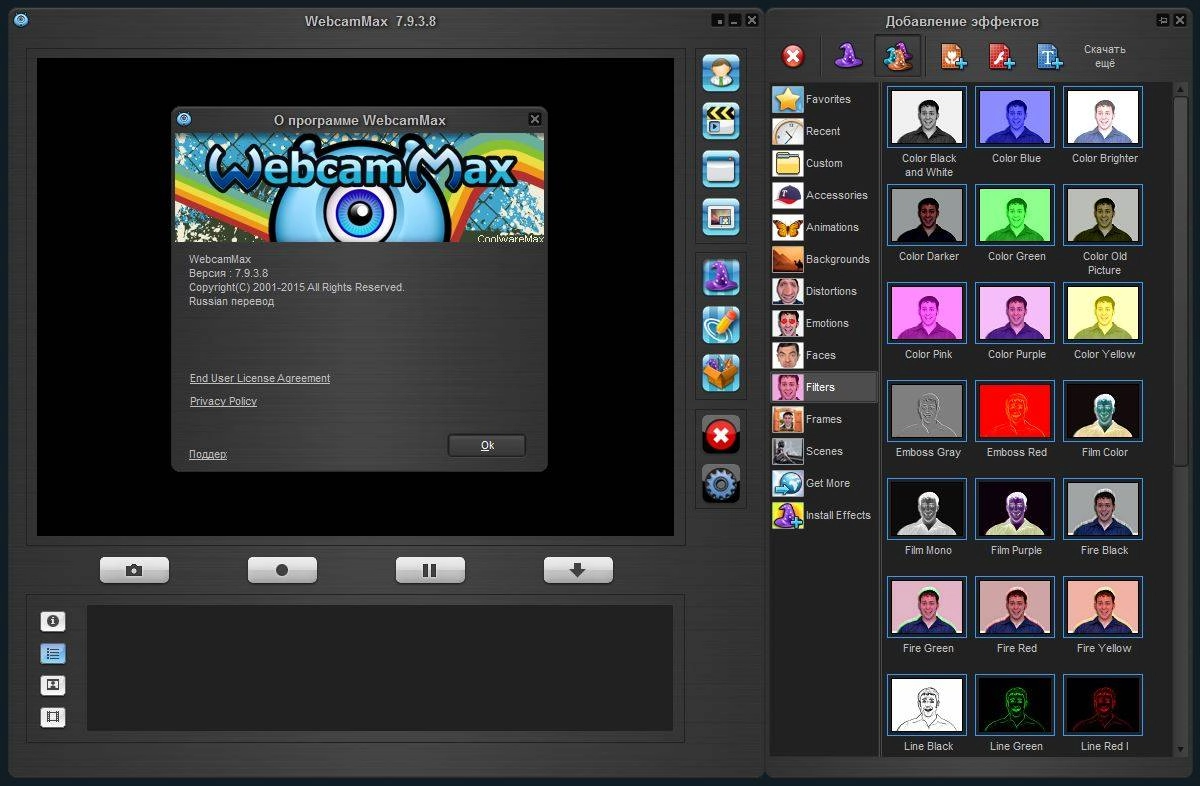
Task: Open the doodle pencil tool icon
Action: pos(720,325)
